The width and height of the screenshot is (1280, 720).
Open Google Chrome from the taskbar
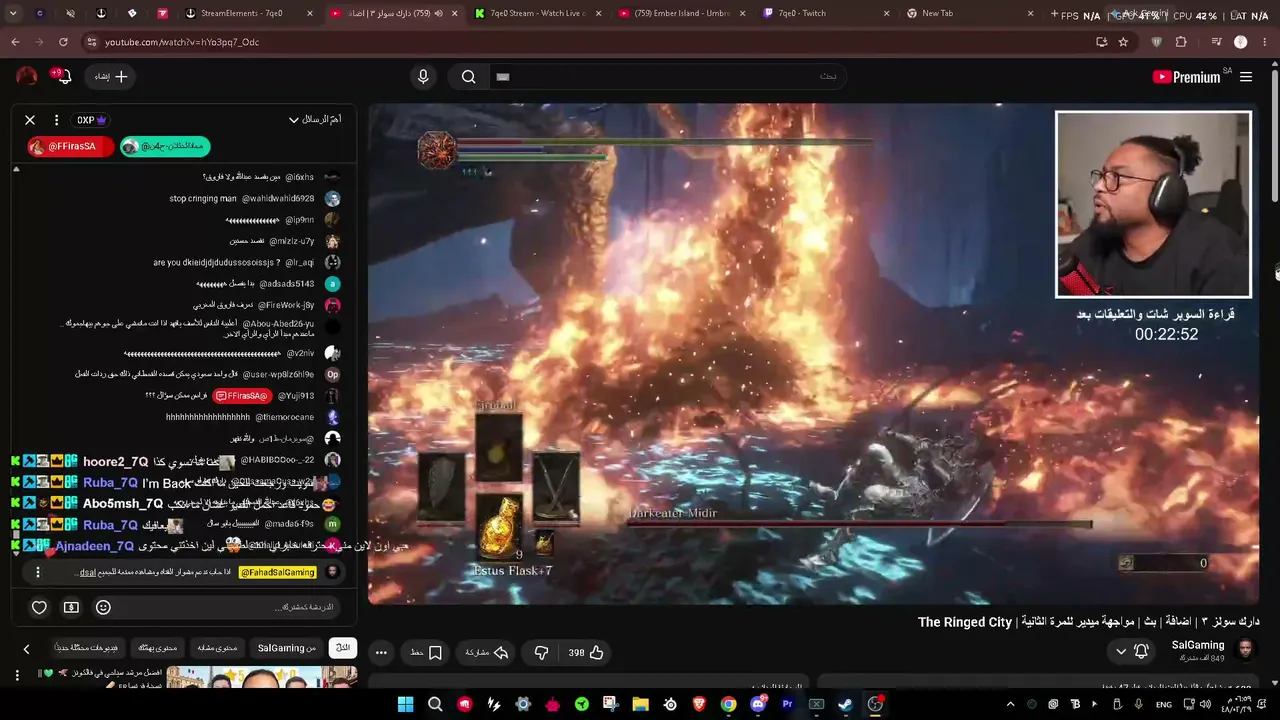tap(728, 704)
